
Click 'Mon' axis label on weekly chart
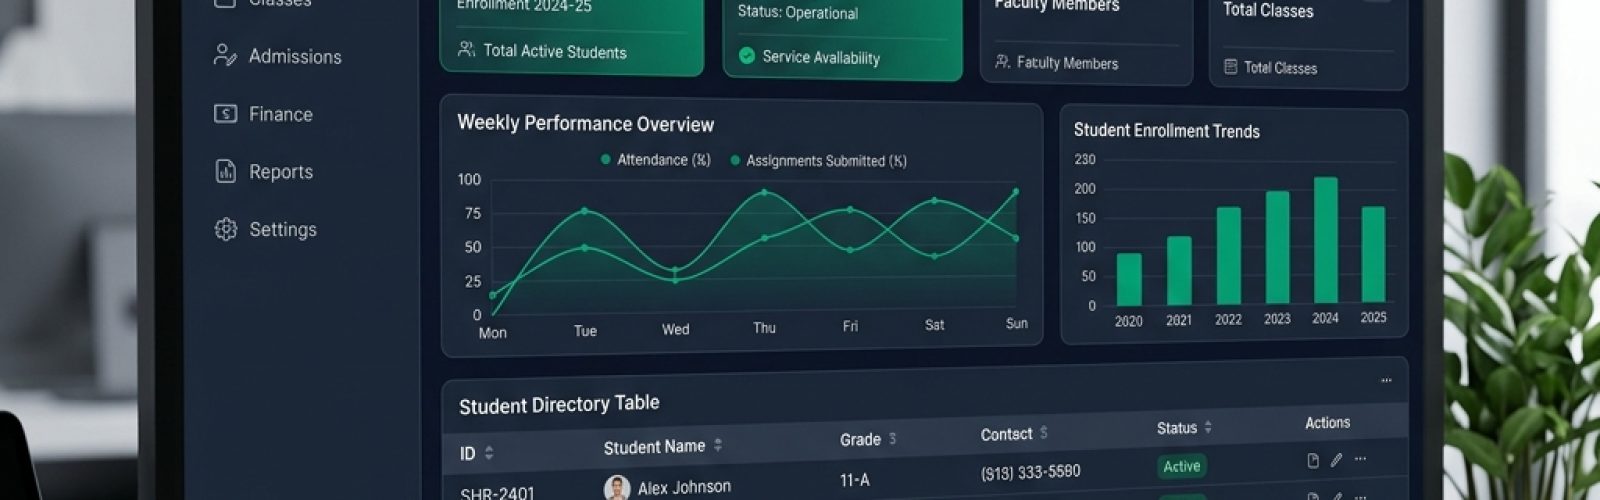(492, 333)
